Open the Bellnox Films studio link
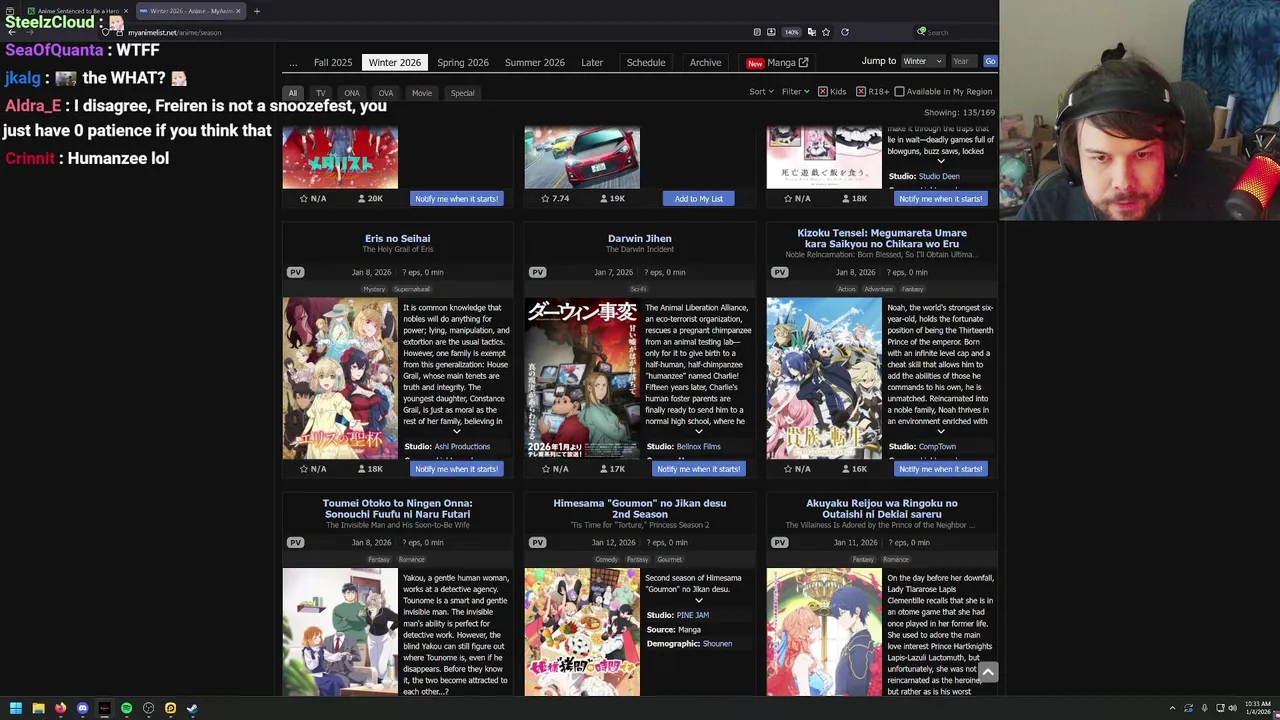The height and width of the screenshot is (720, 1280). click(698, 446)
